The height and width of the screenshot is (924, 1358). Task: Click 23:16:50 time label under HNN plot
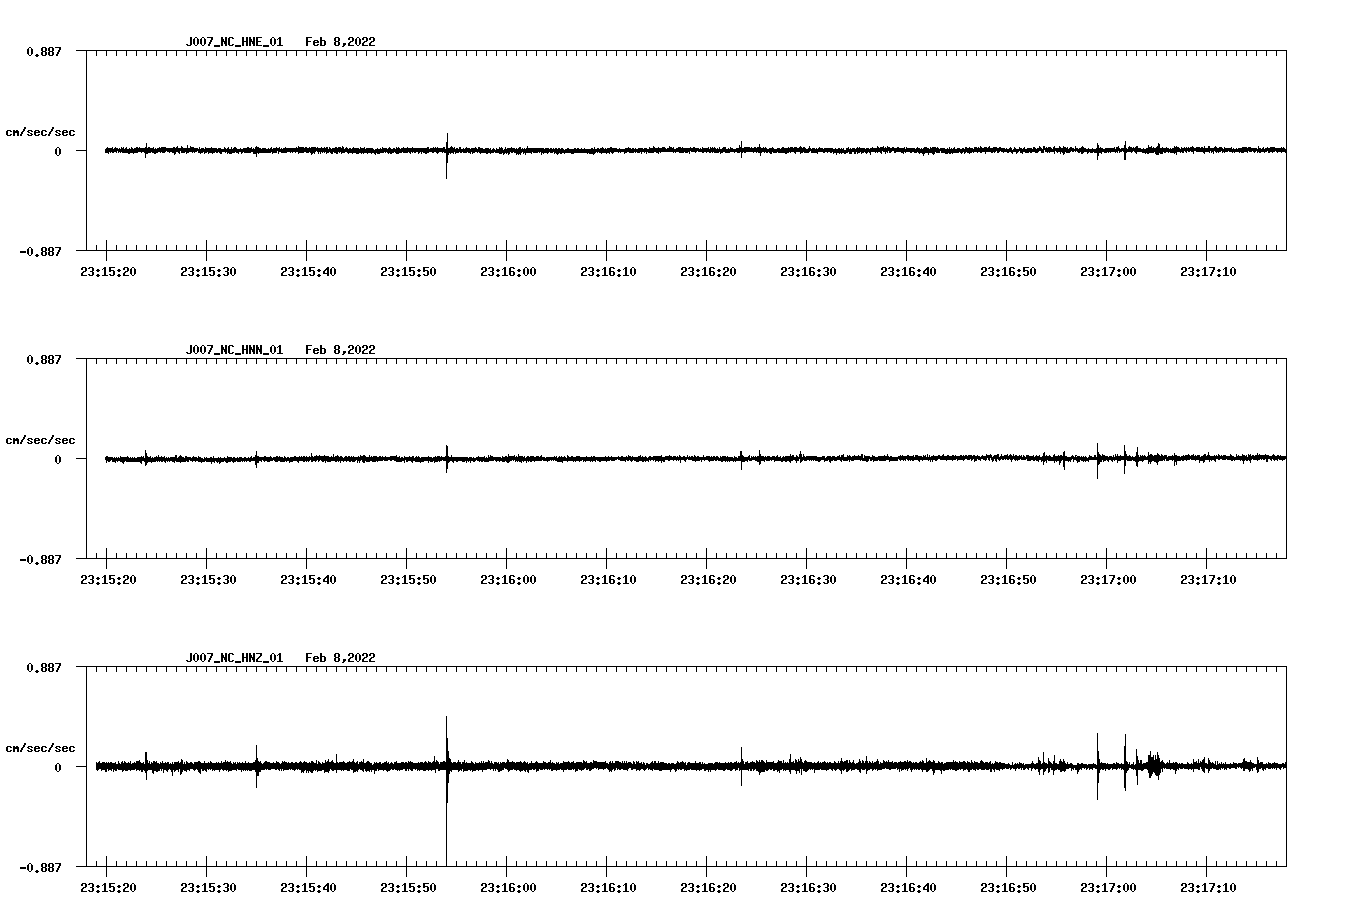[1008, 580]
